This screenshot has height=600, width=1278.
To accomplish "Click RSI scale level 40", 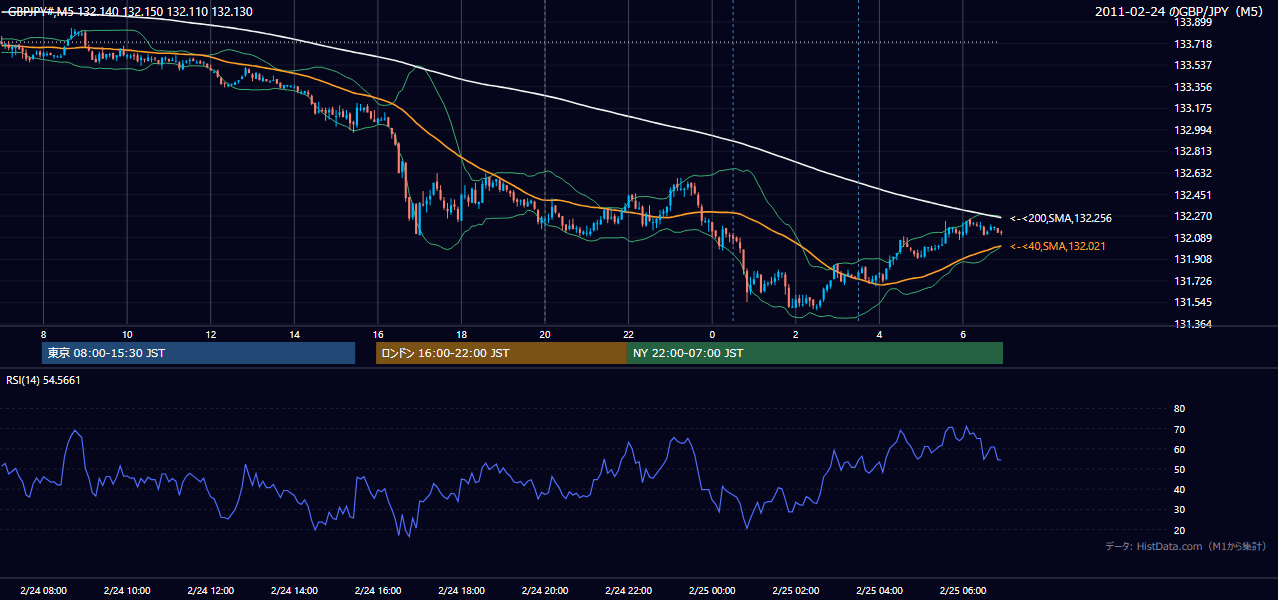I will click(x=1179, y=489).
